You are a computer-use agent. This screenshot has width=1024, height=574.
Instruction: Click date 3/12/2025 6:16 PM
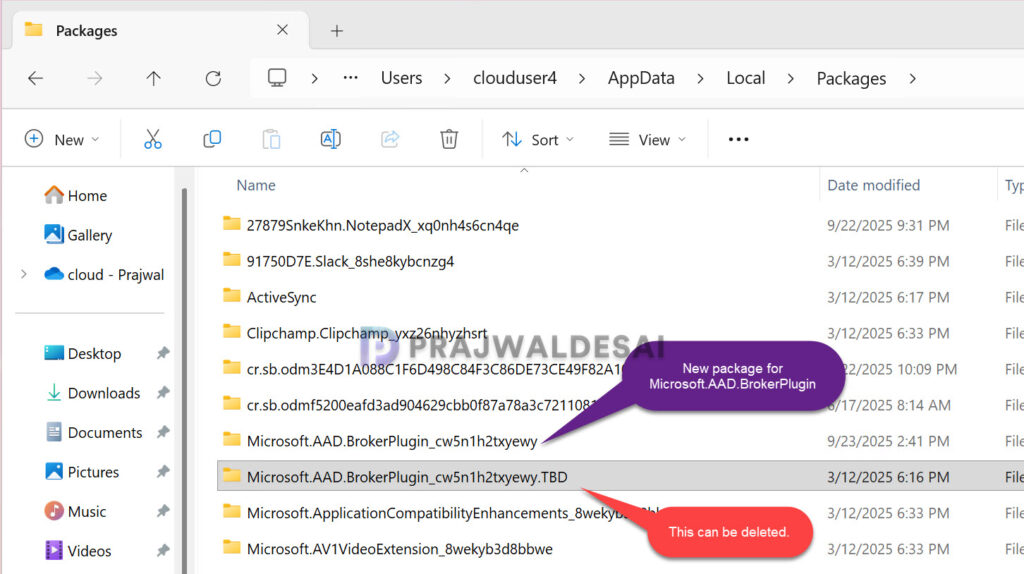888,477
